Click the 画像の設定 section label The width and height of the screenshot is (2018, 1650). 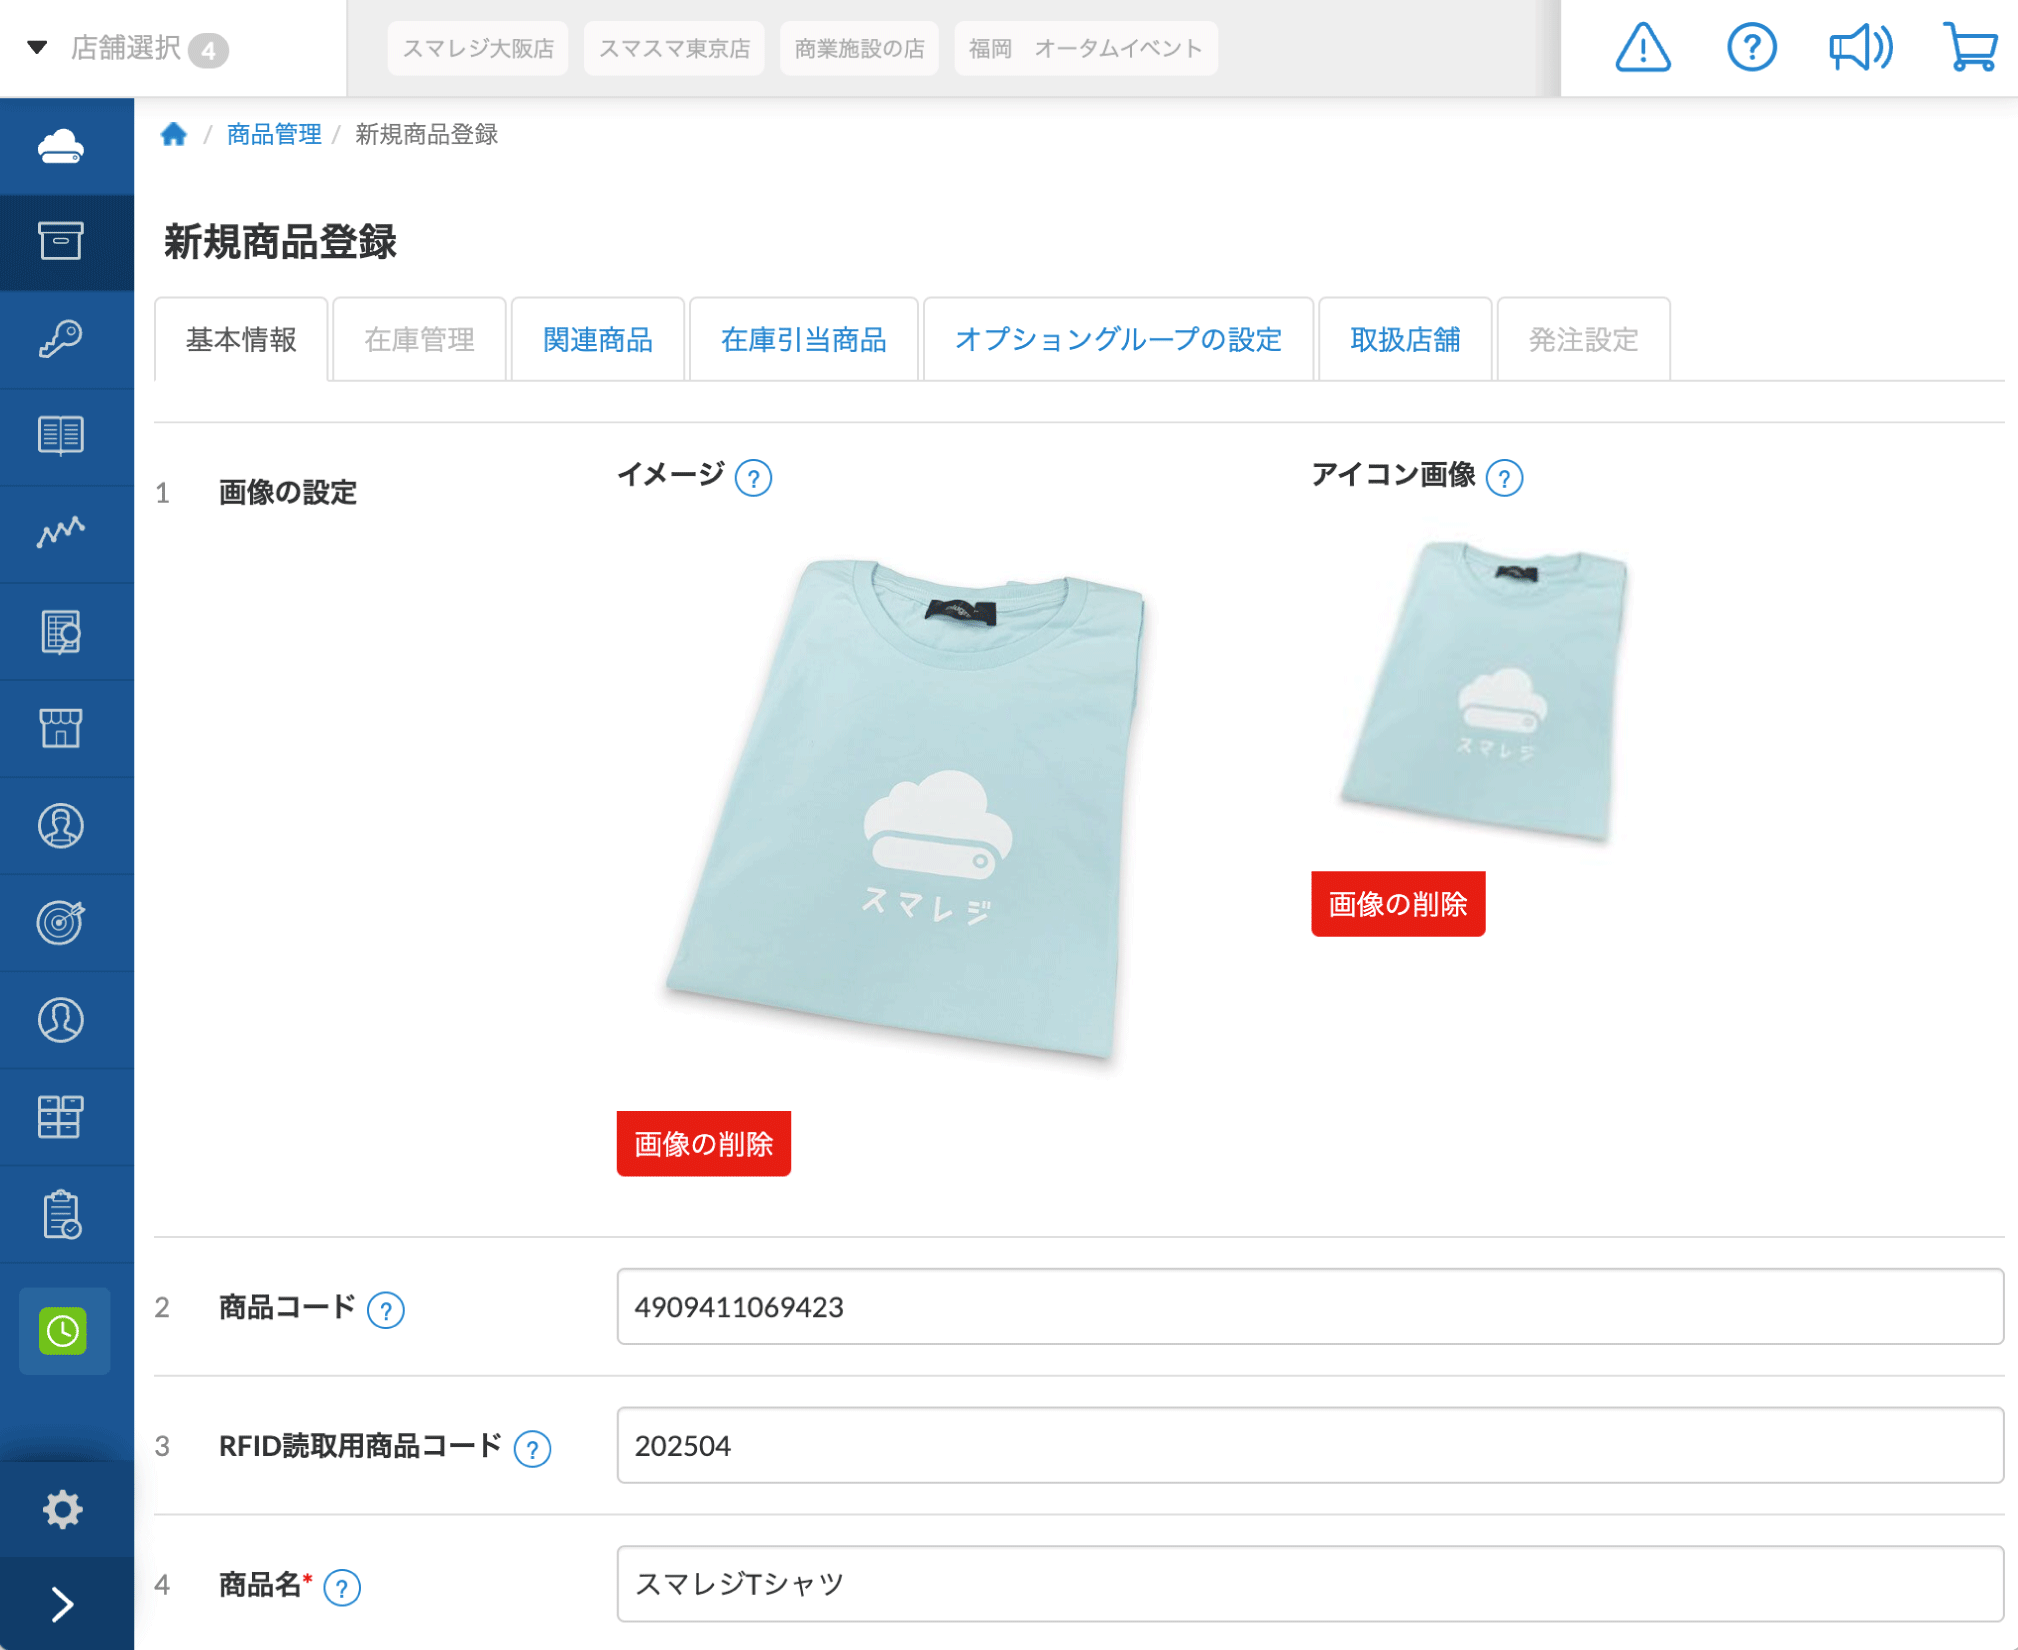point(288,492)
